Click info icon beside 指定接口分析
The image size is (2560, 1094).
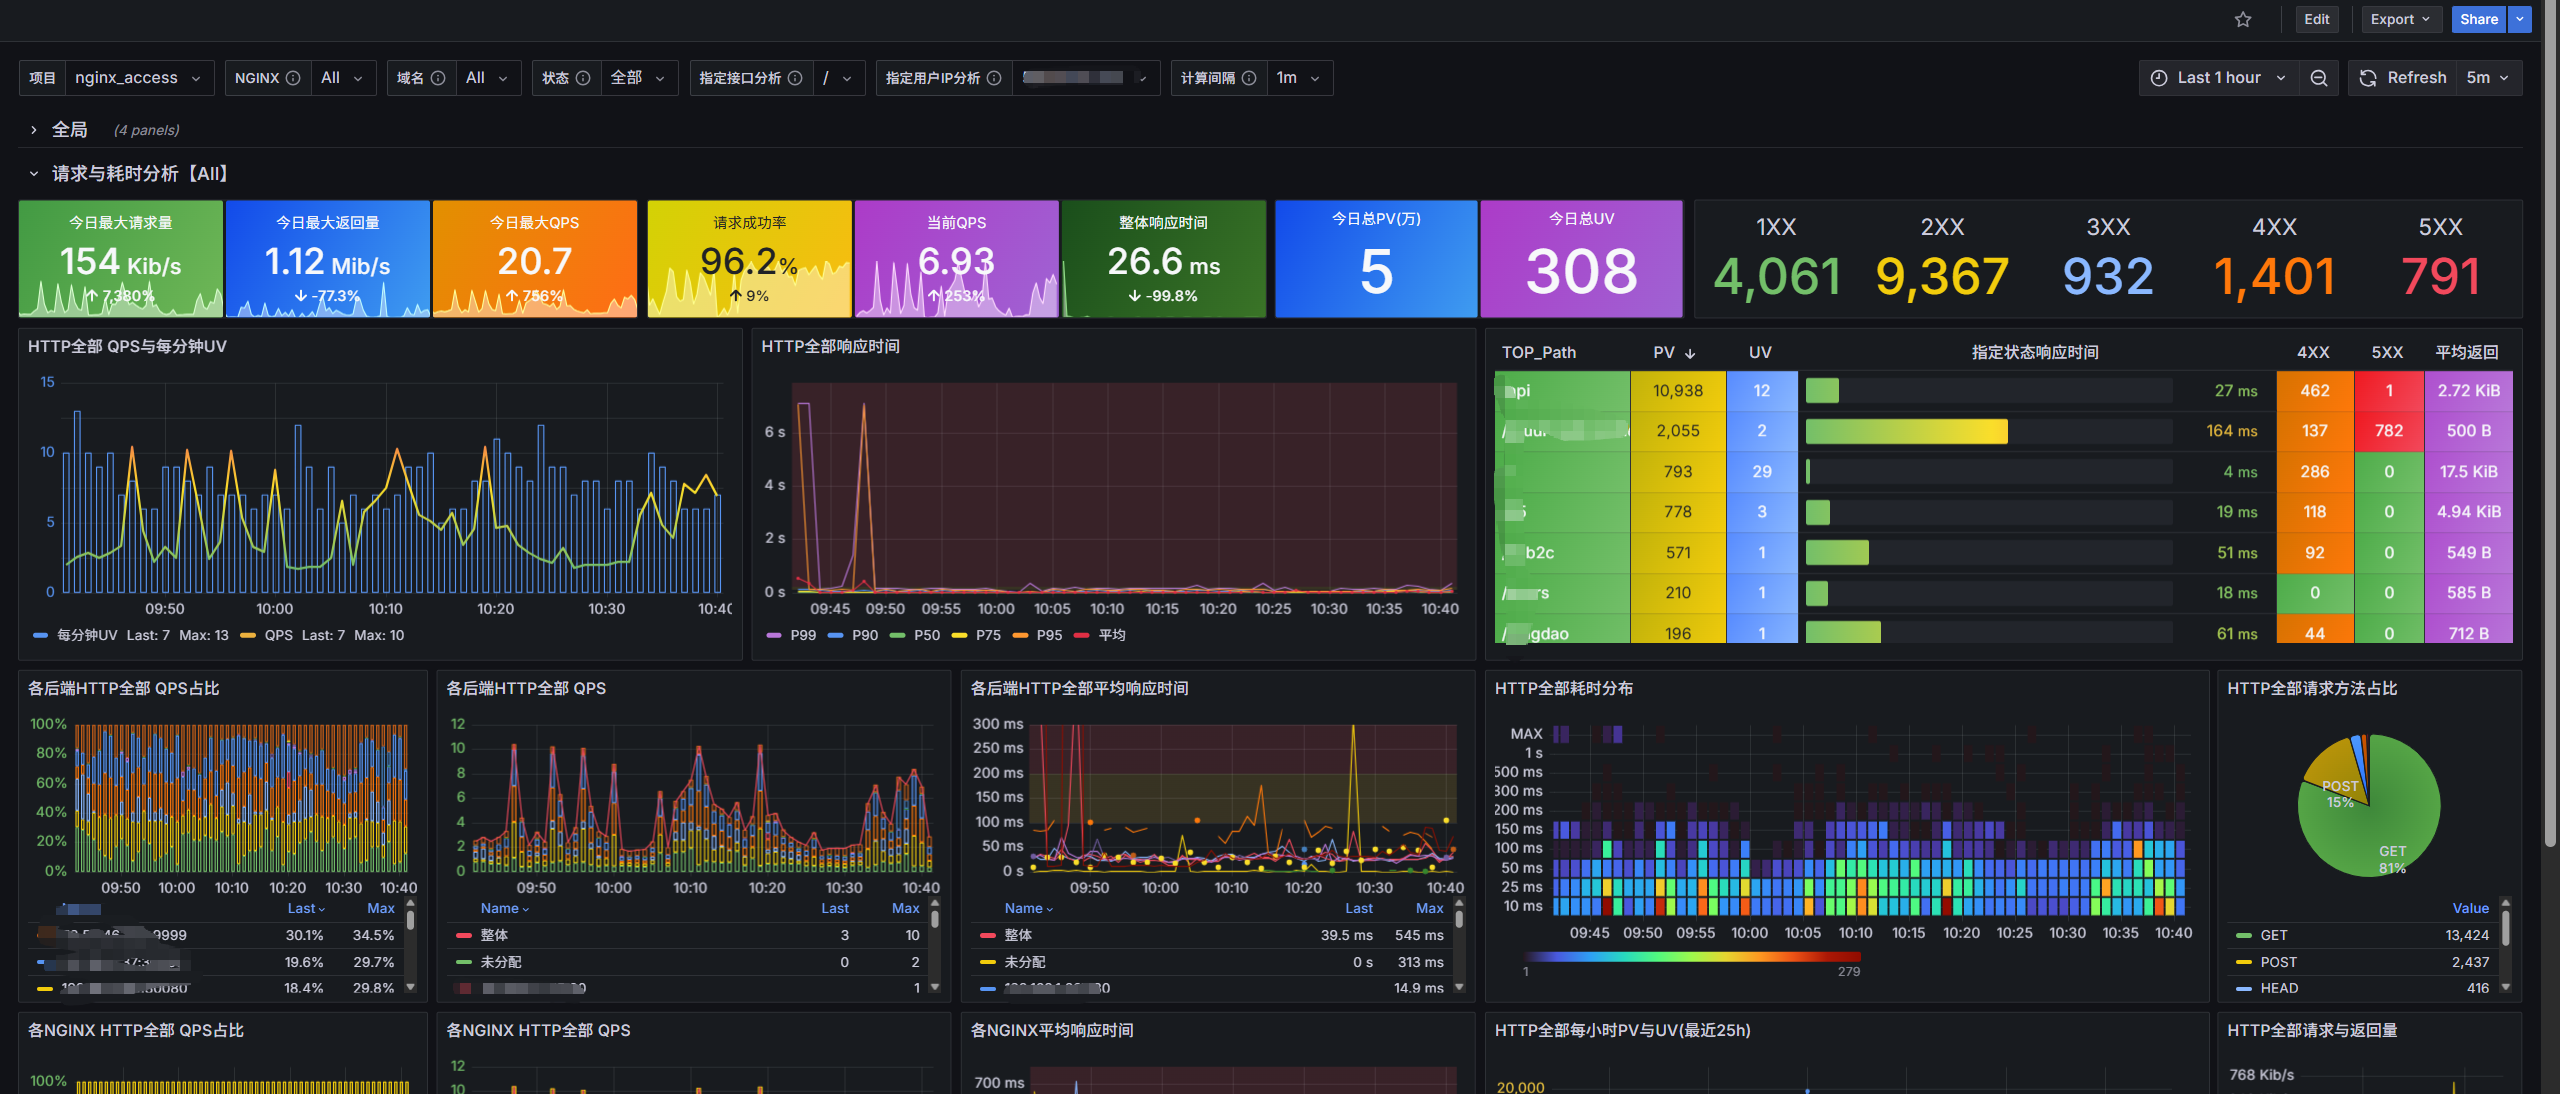pyautogui.click(x=795, y=78)
